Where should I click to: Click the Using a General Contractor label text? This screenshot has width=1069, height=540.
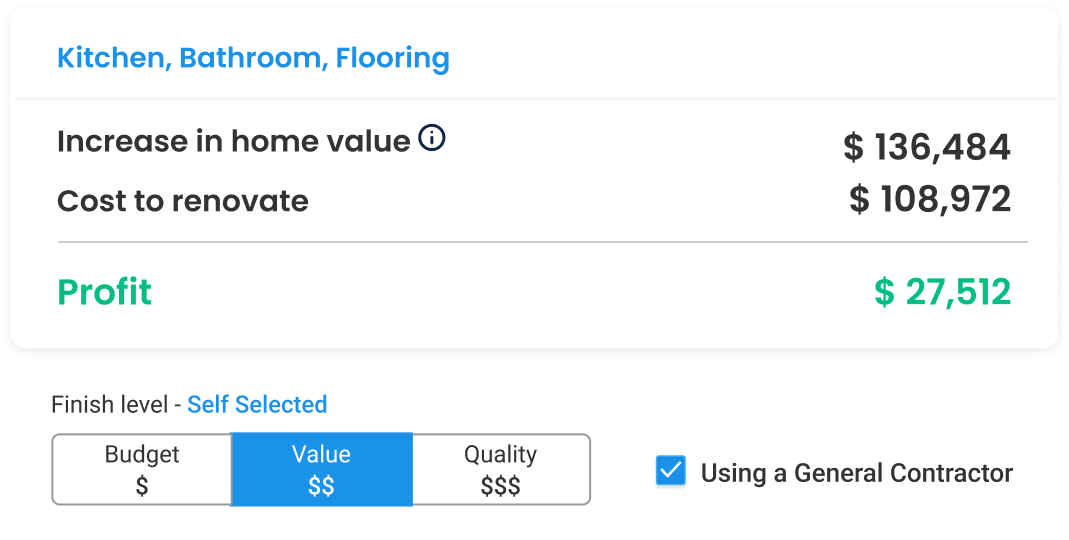point(856,473)
